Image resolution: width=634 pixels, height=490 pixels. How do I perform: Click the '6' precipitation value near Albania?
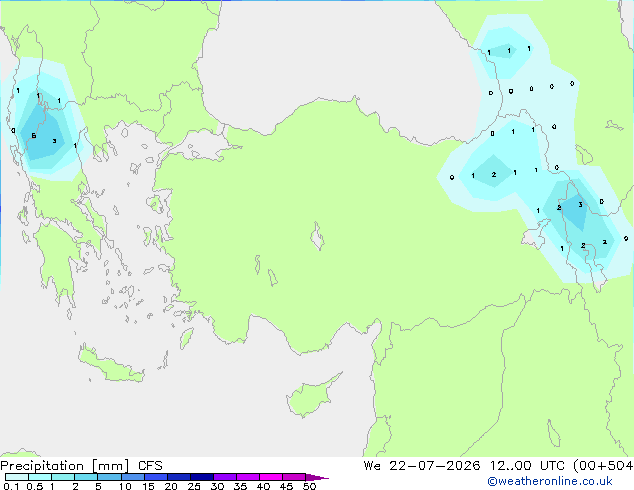point(34,136)
